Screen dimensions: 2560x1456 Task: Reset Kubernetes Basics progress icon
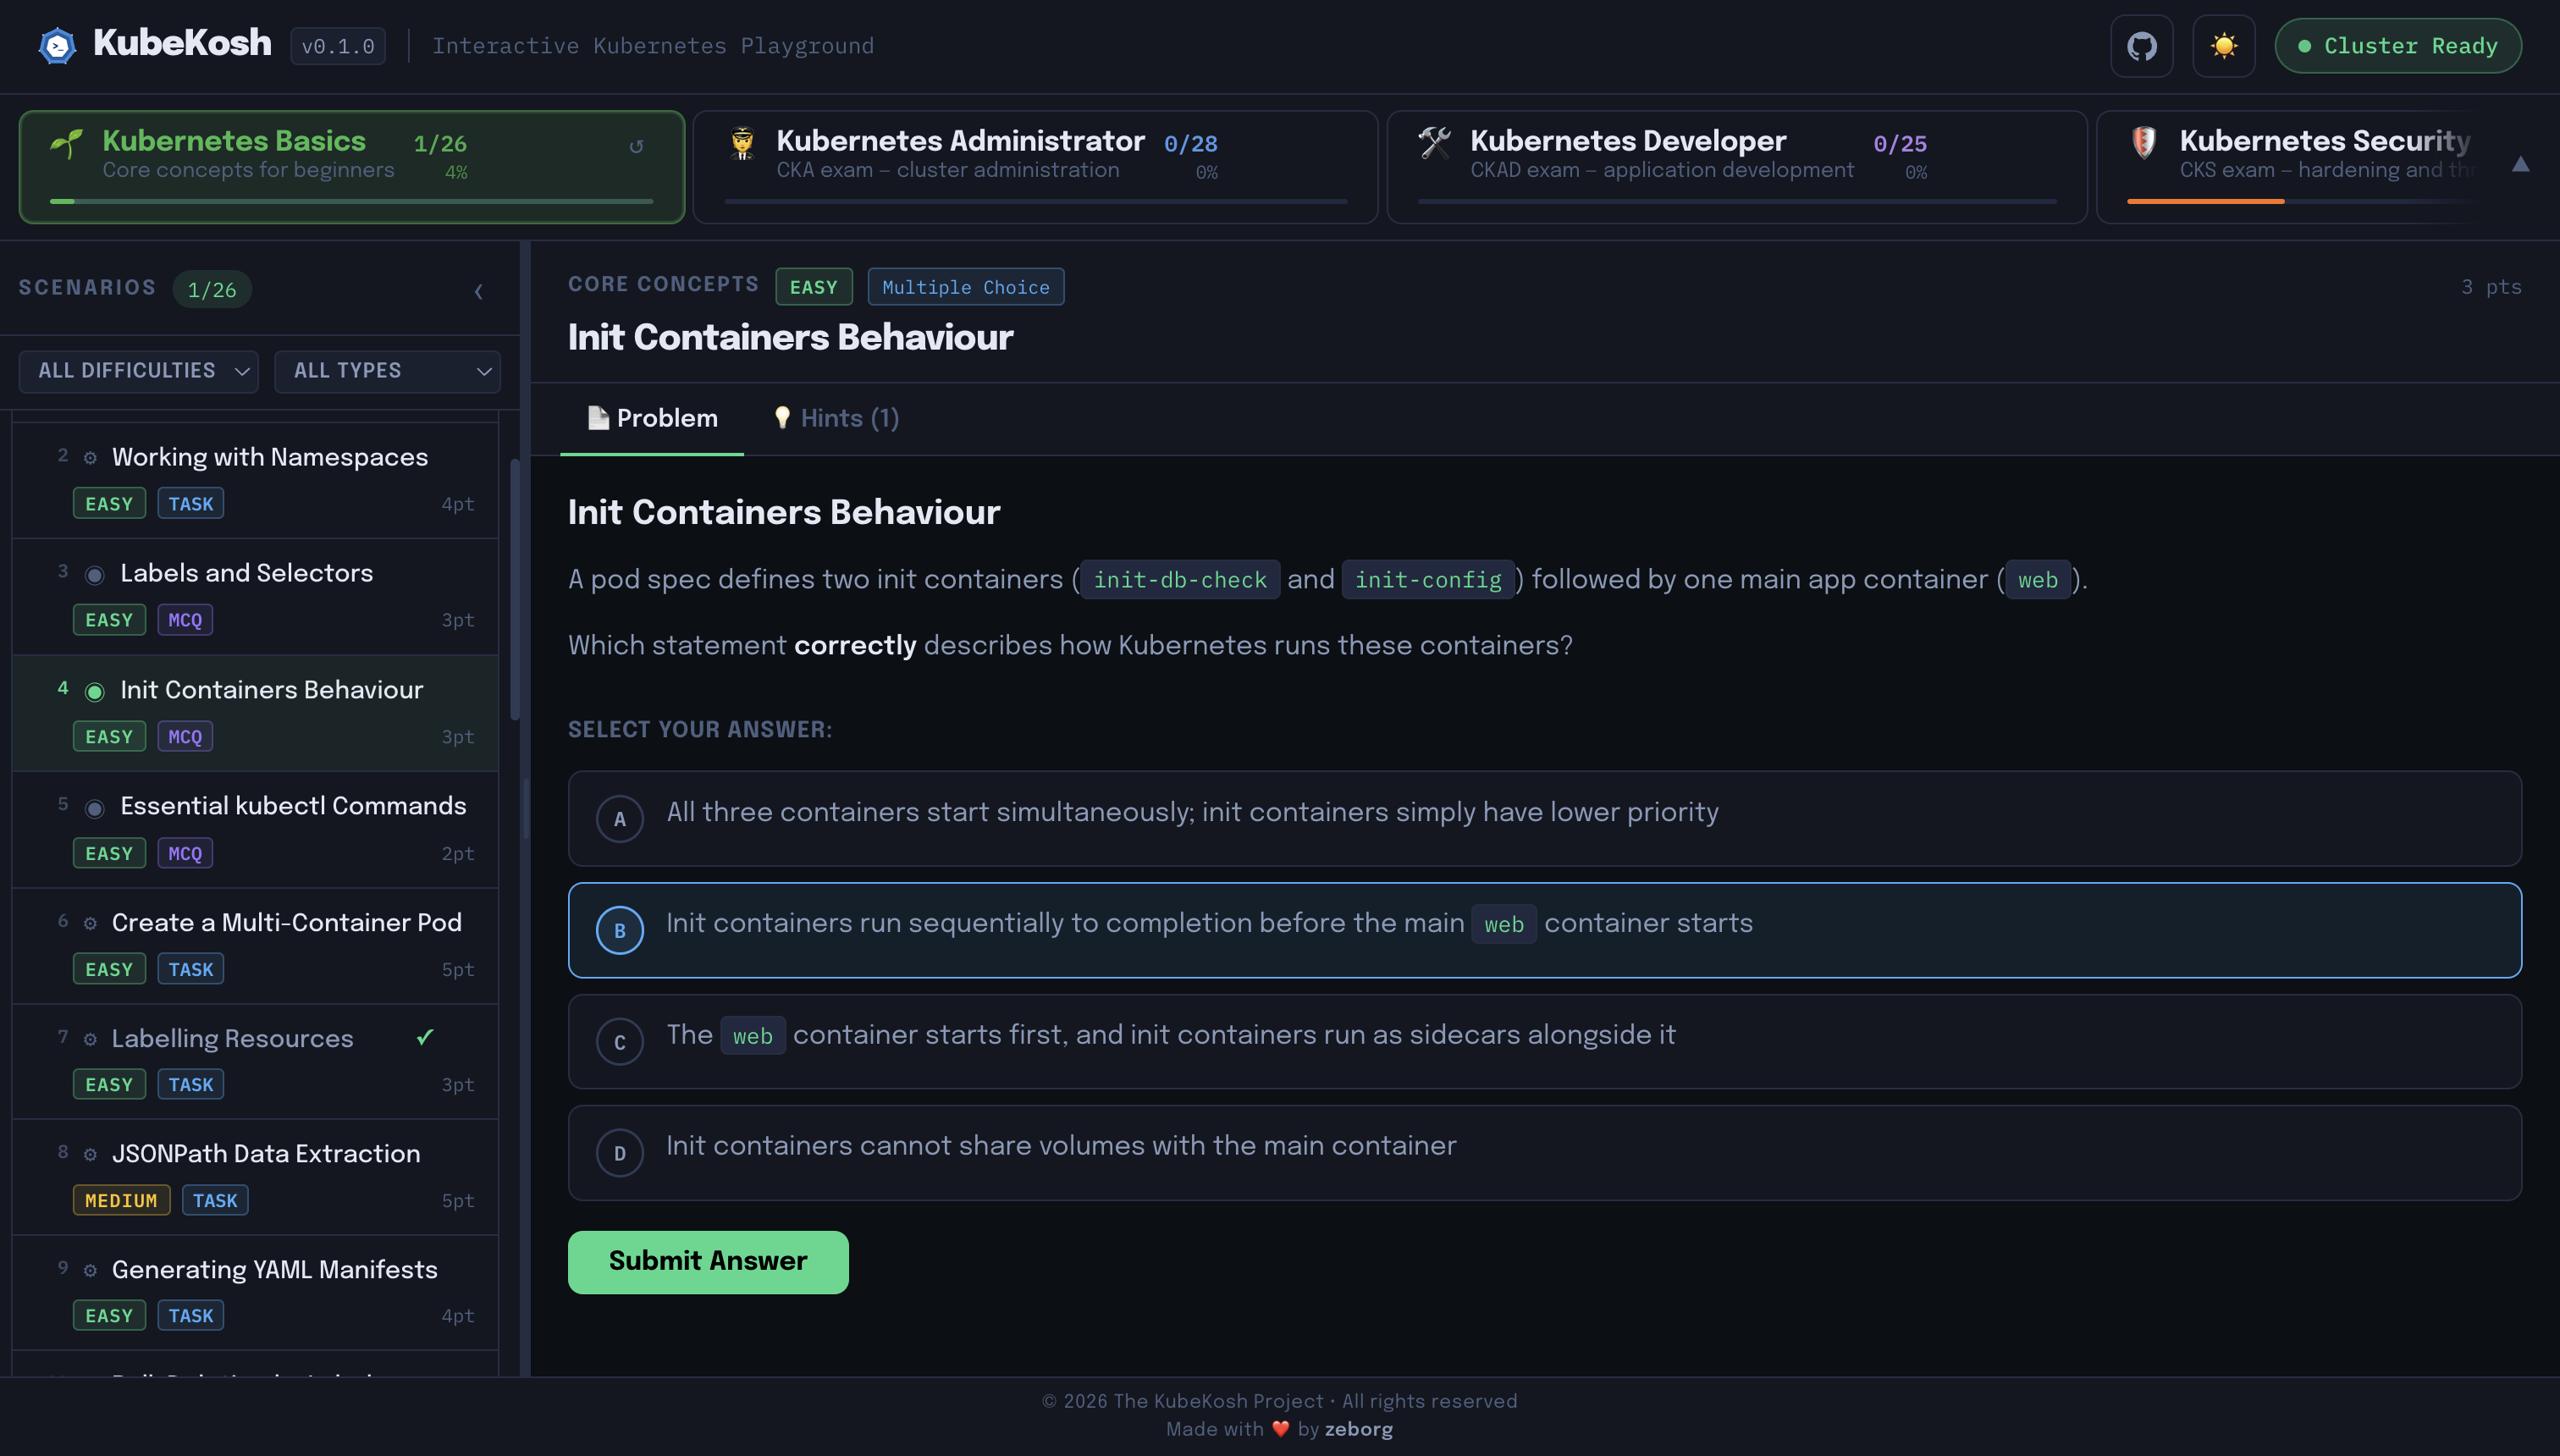pos(636,146)
